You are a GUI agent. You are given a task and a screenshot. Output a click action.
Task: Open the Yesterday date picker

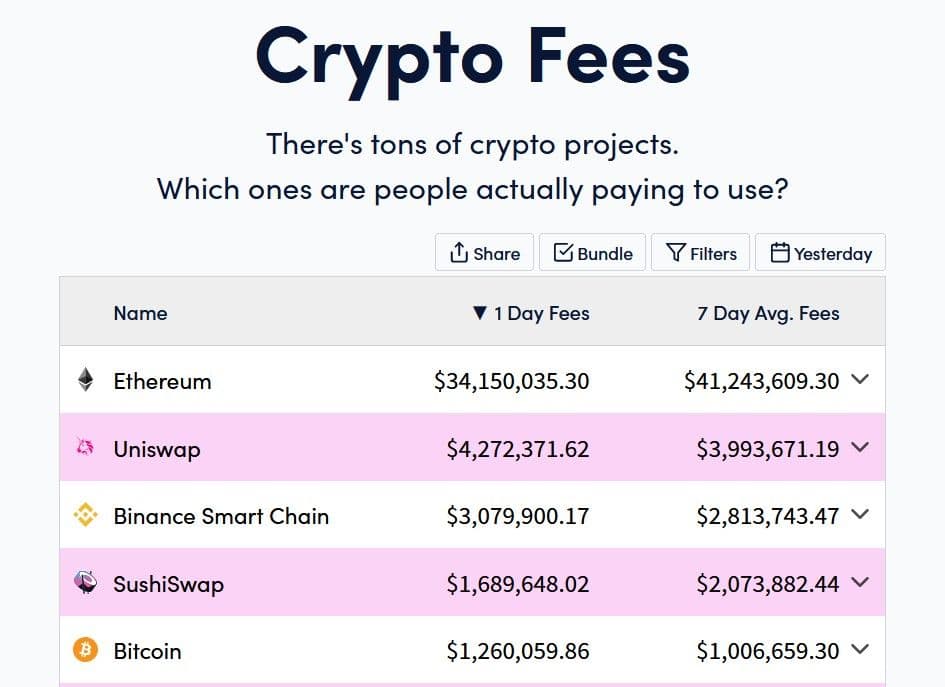tap(820, 253)
